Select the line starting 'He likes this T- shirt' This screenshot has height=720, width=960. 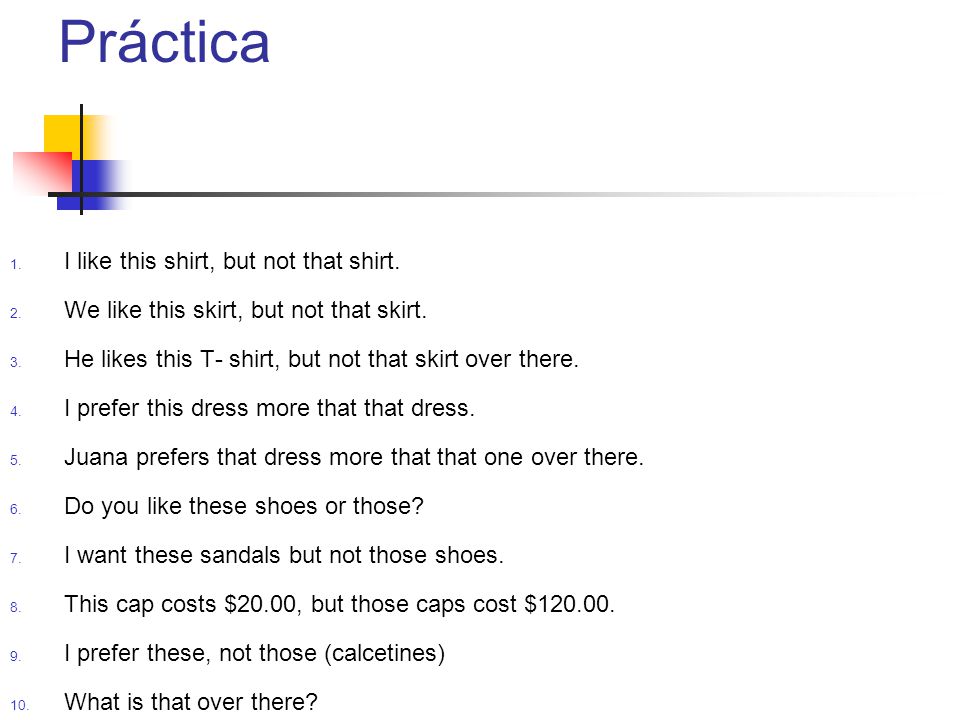(x=321, y=359)
